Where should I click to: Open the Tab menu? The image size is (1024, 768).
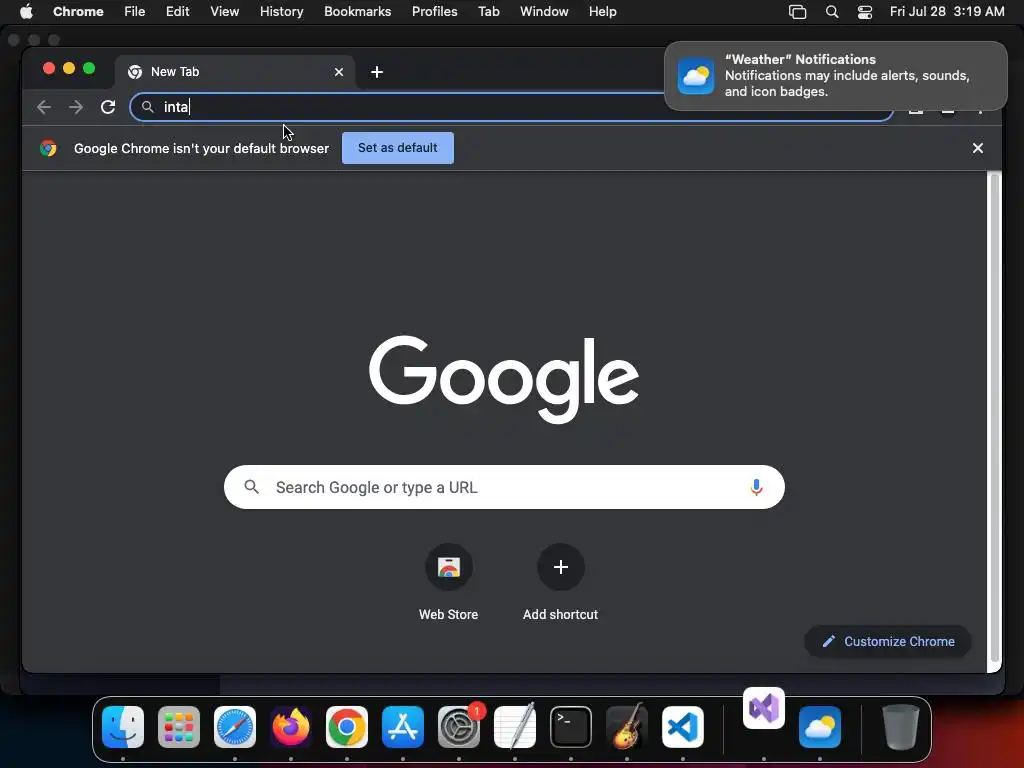488,12
